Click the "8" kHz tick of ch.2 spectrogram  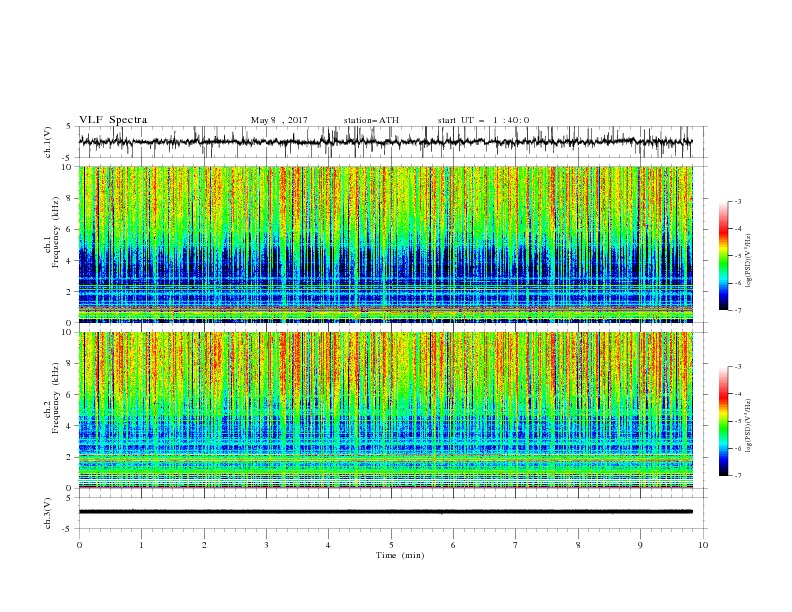(70, 364)
